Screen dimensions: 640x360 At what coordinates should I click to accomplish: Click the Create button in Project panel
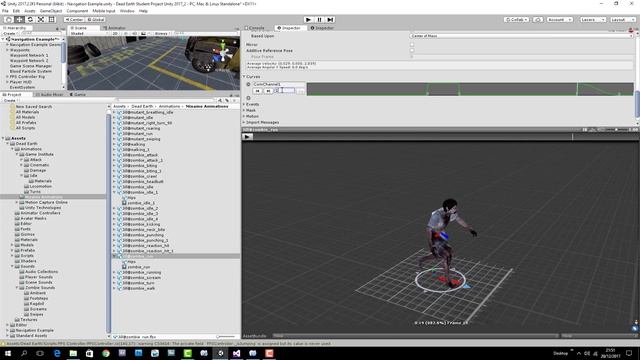10,100
